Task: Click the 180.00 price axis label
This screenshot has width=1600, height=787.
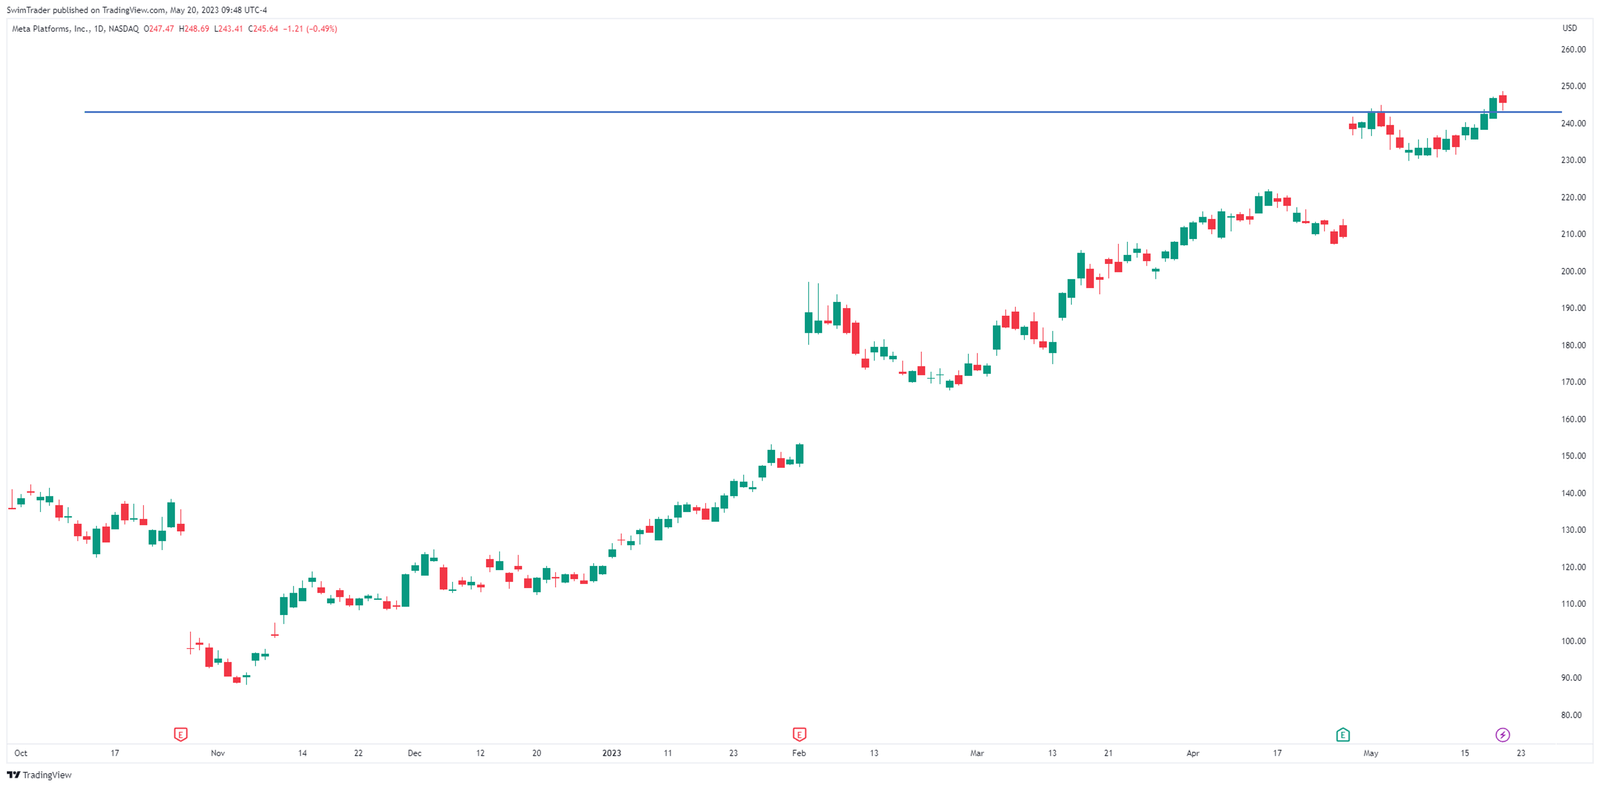Action: [1573, 345]
